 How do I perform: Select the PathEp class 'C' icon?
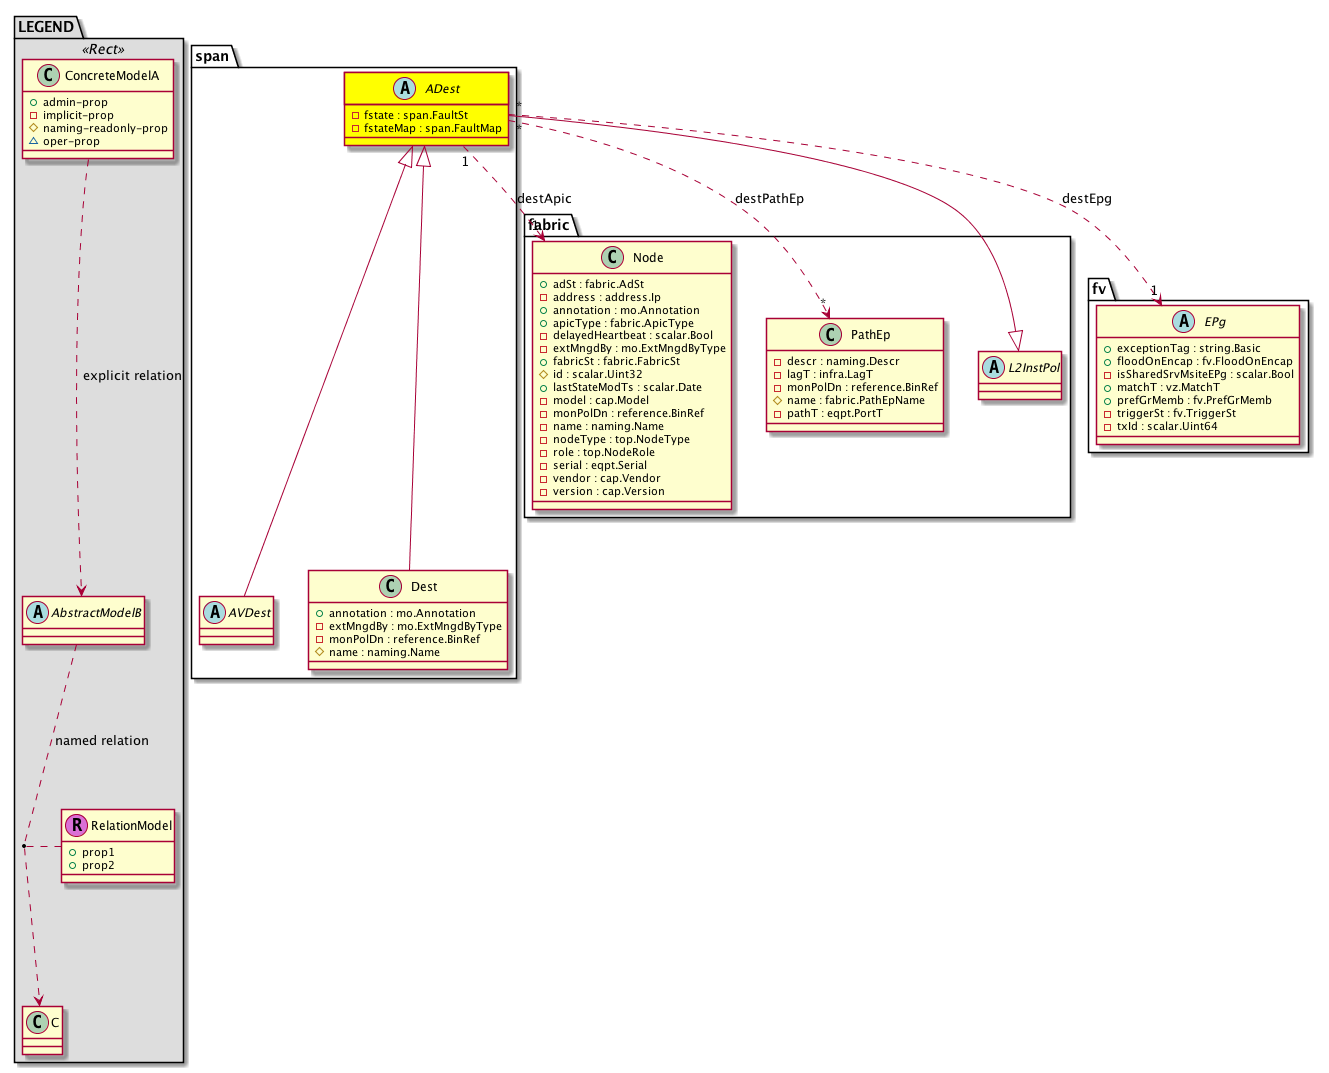(831, 335)
